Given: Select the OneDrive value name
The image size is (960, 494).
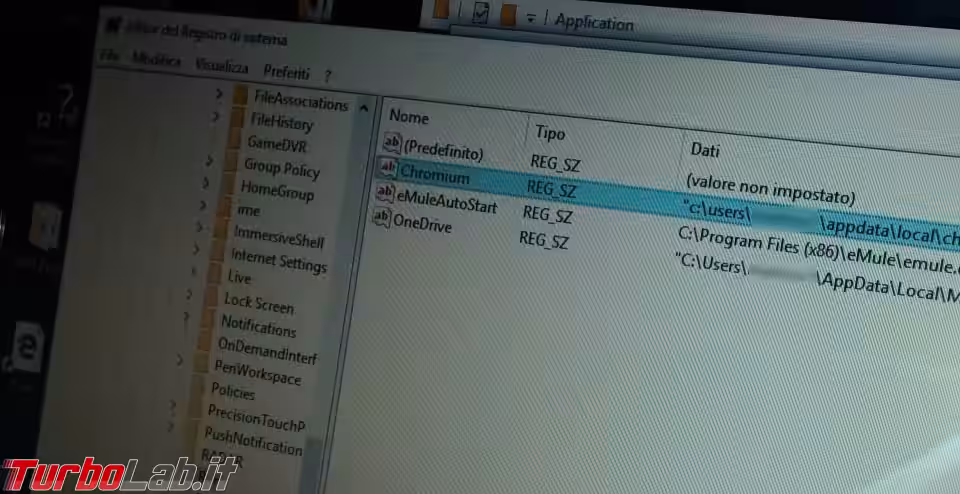Looking at the screenshot, I should click(x=422, y=223).
